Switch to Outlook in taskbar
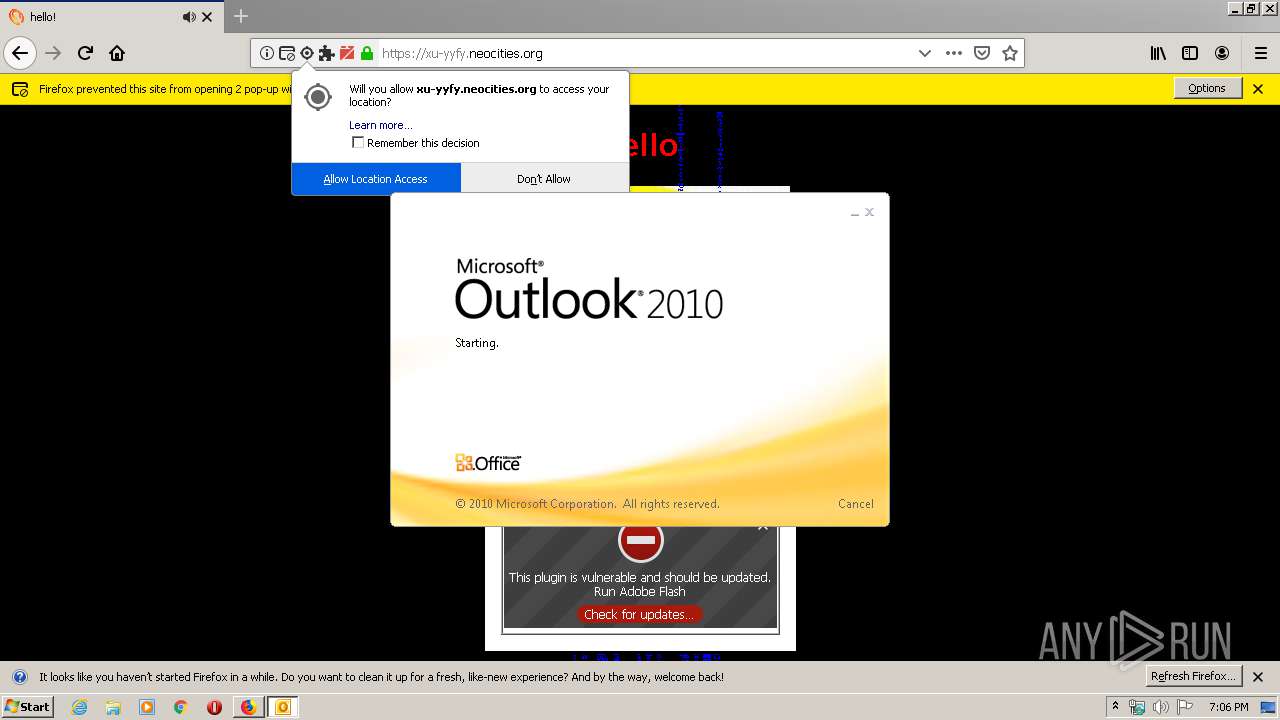Image resolution: width=1280 pixels, height=720 pixels. coord(283,707)
